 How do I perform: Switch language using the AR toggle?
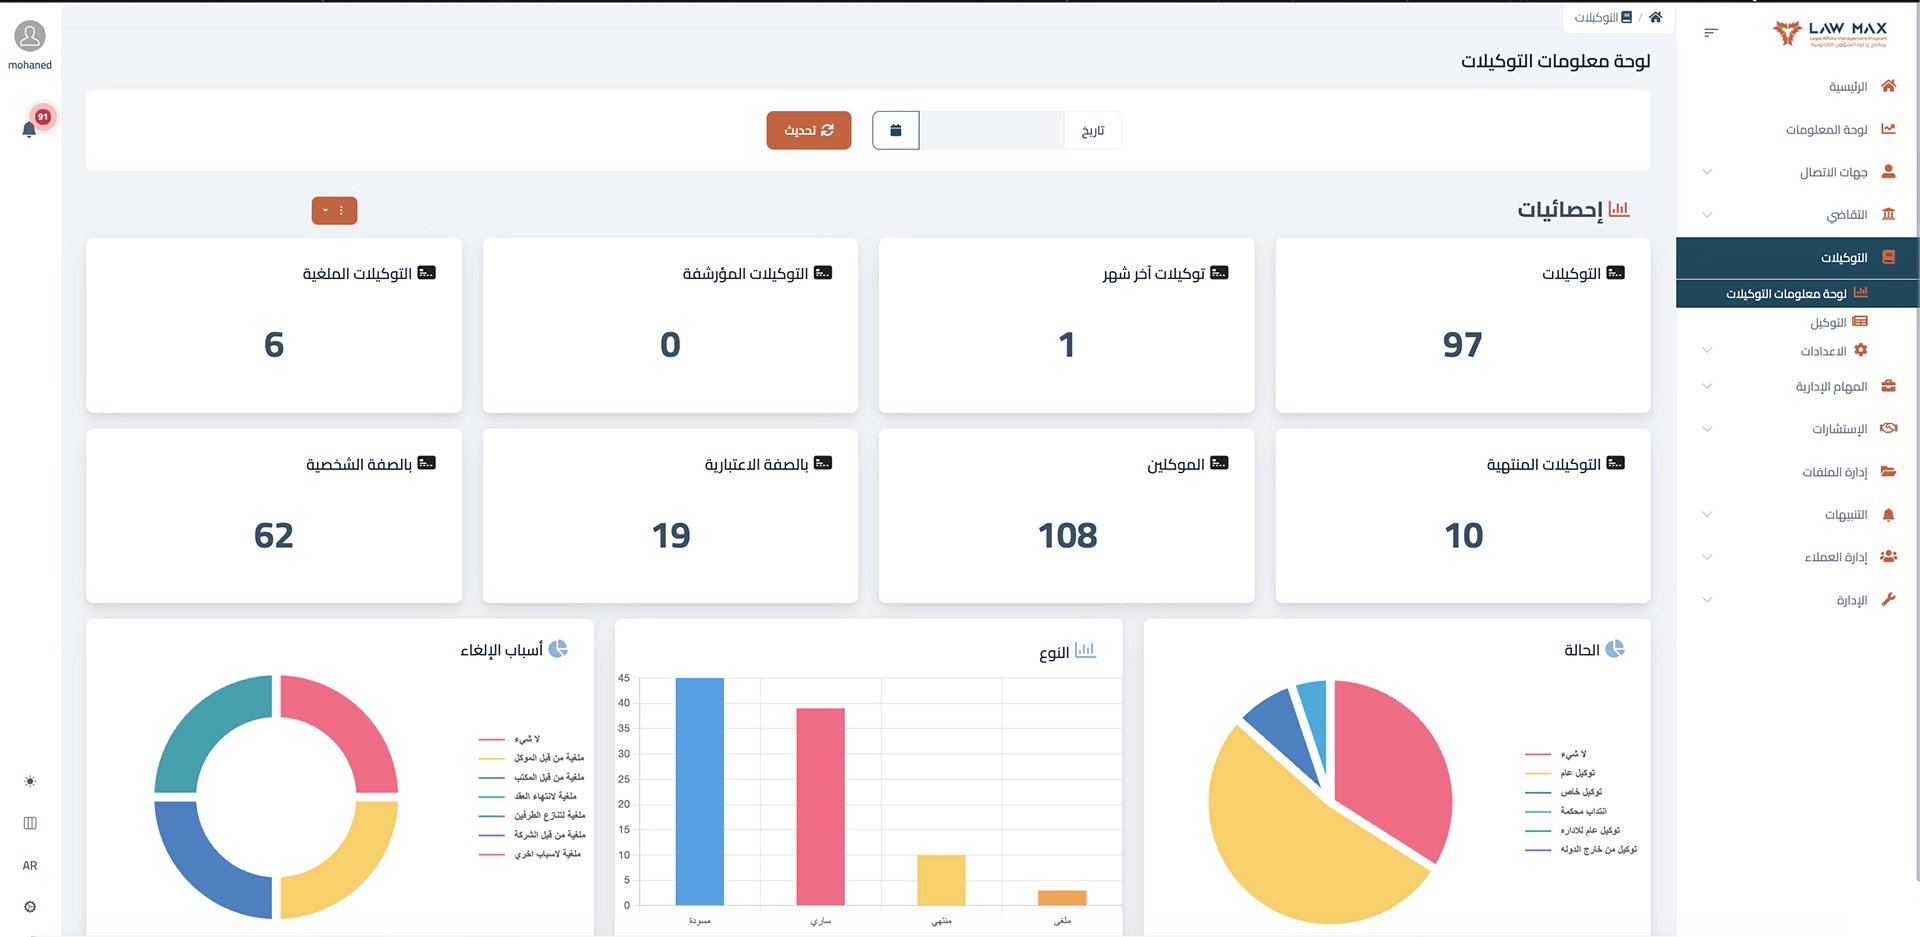[x=30, y=865]
